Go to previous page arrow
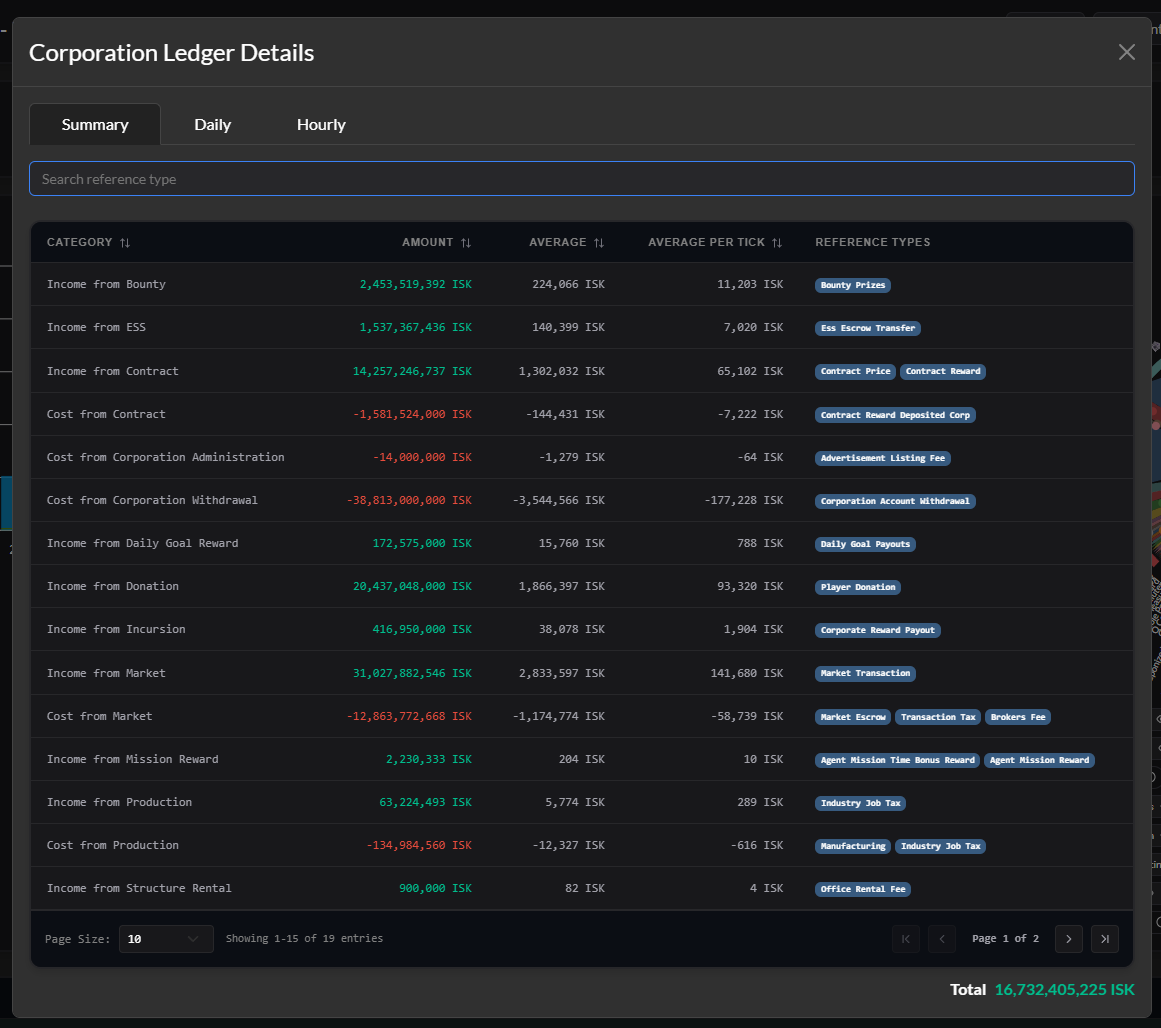Image resolution: width=1161 pixels, height=1028 pixels. 942,938
